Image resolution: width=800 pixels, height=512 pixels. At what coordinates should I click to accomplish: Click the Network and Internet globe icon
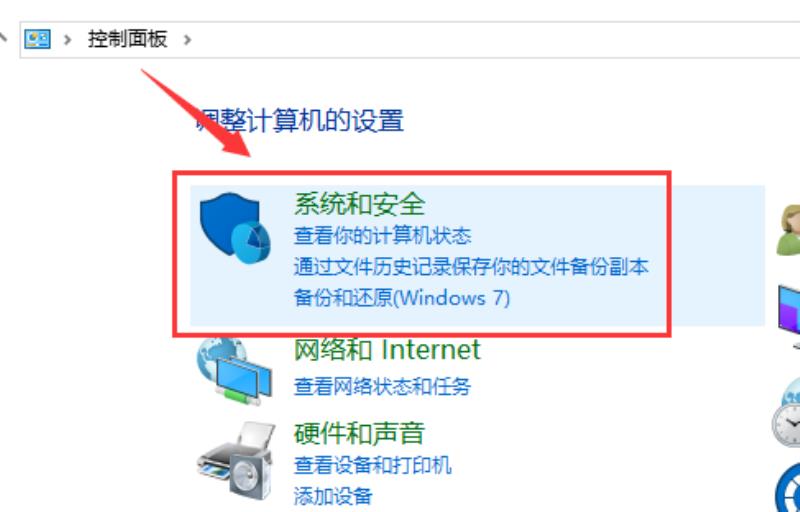(235, 371)
